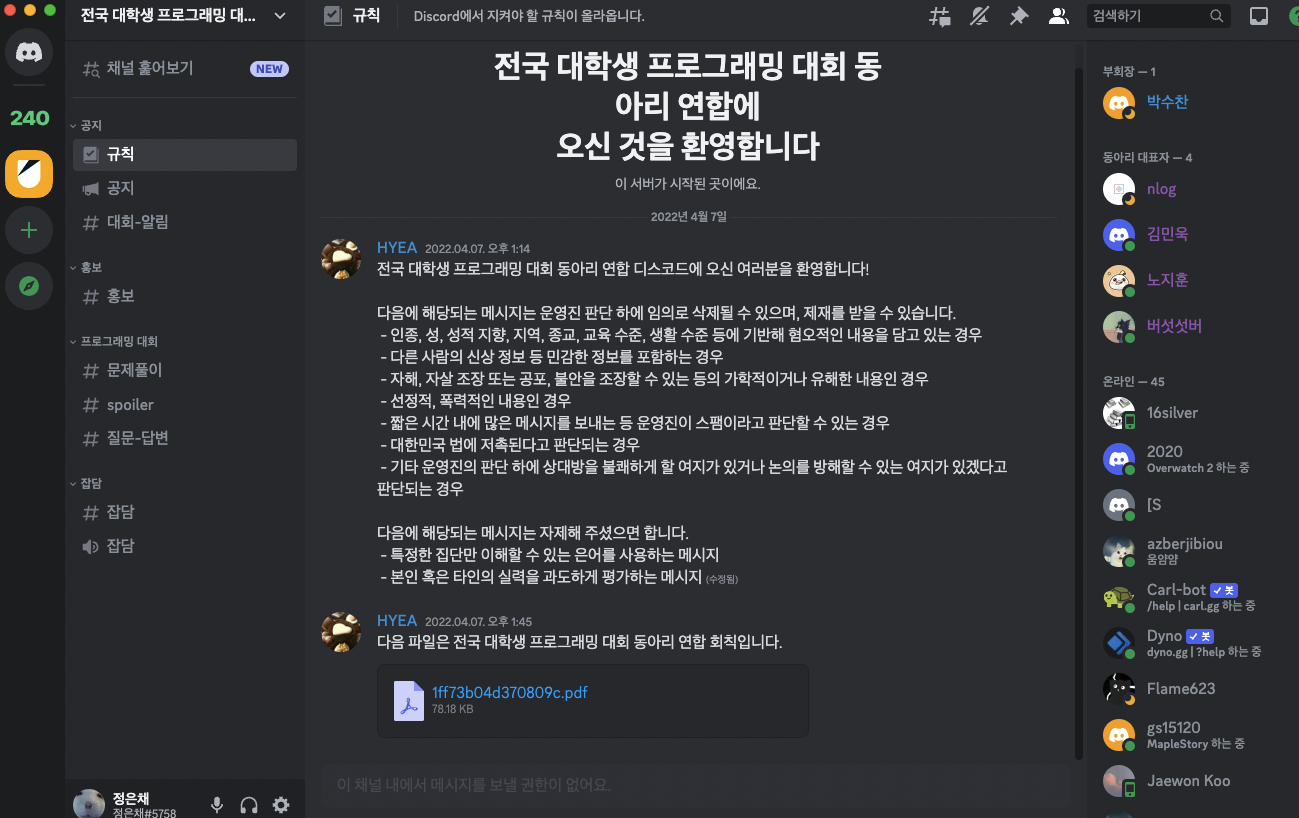Click HYEA avatar on 오후 1:14 message
The height and width of the screenshot is (818, 1299).
(x=341, y=258)
